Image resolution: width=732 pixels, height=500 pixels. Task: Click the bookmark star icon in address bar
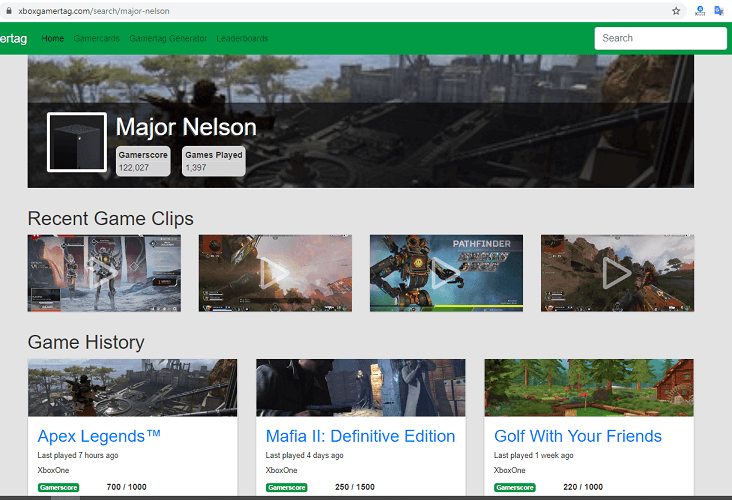[x=676, y=11]
